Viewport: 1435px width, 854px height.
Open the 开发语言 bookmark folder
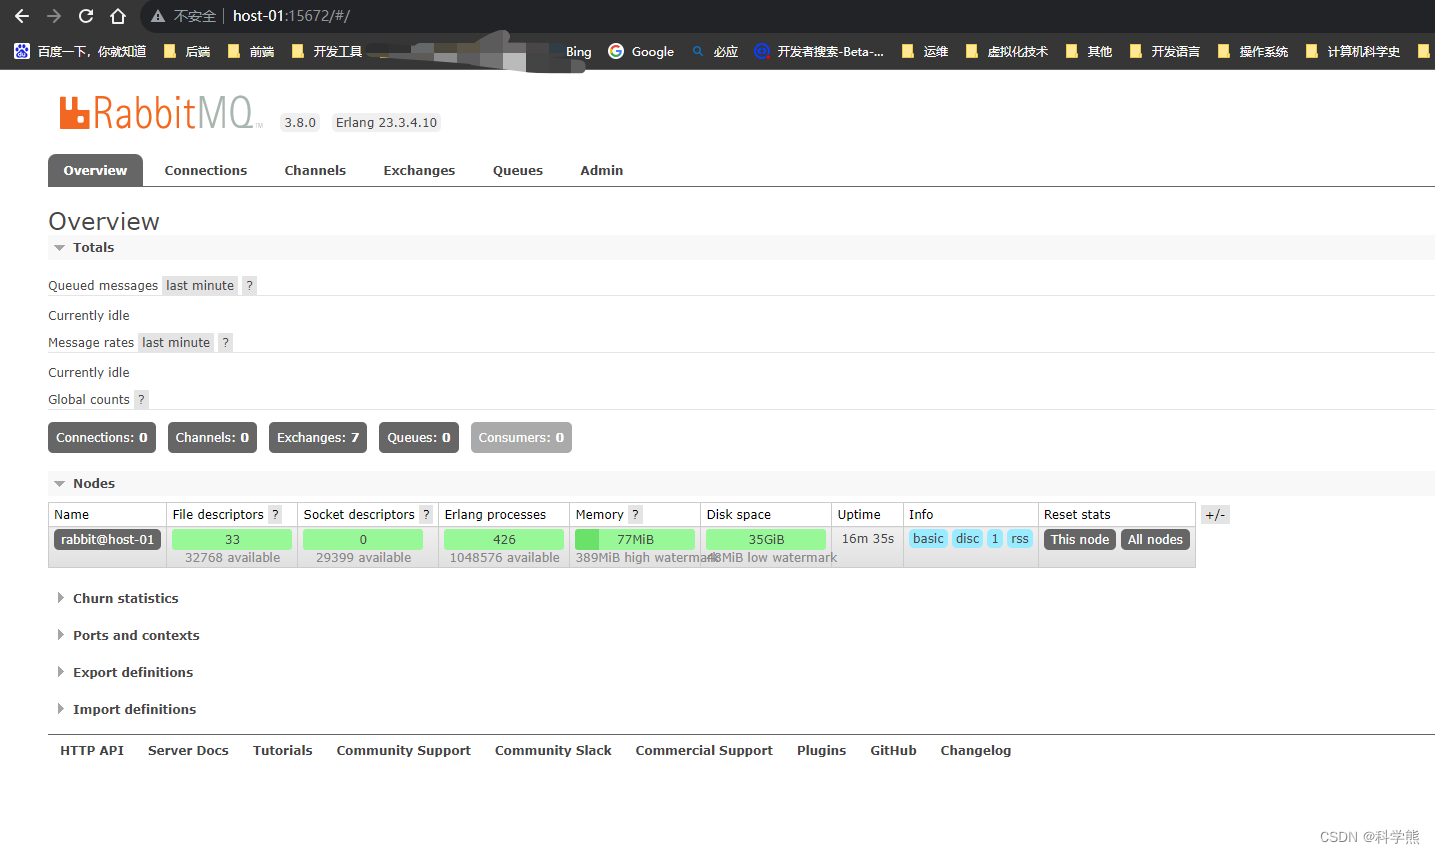coord(1165,51)
